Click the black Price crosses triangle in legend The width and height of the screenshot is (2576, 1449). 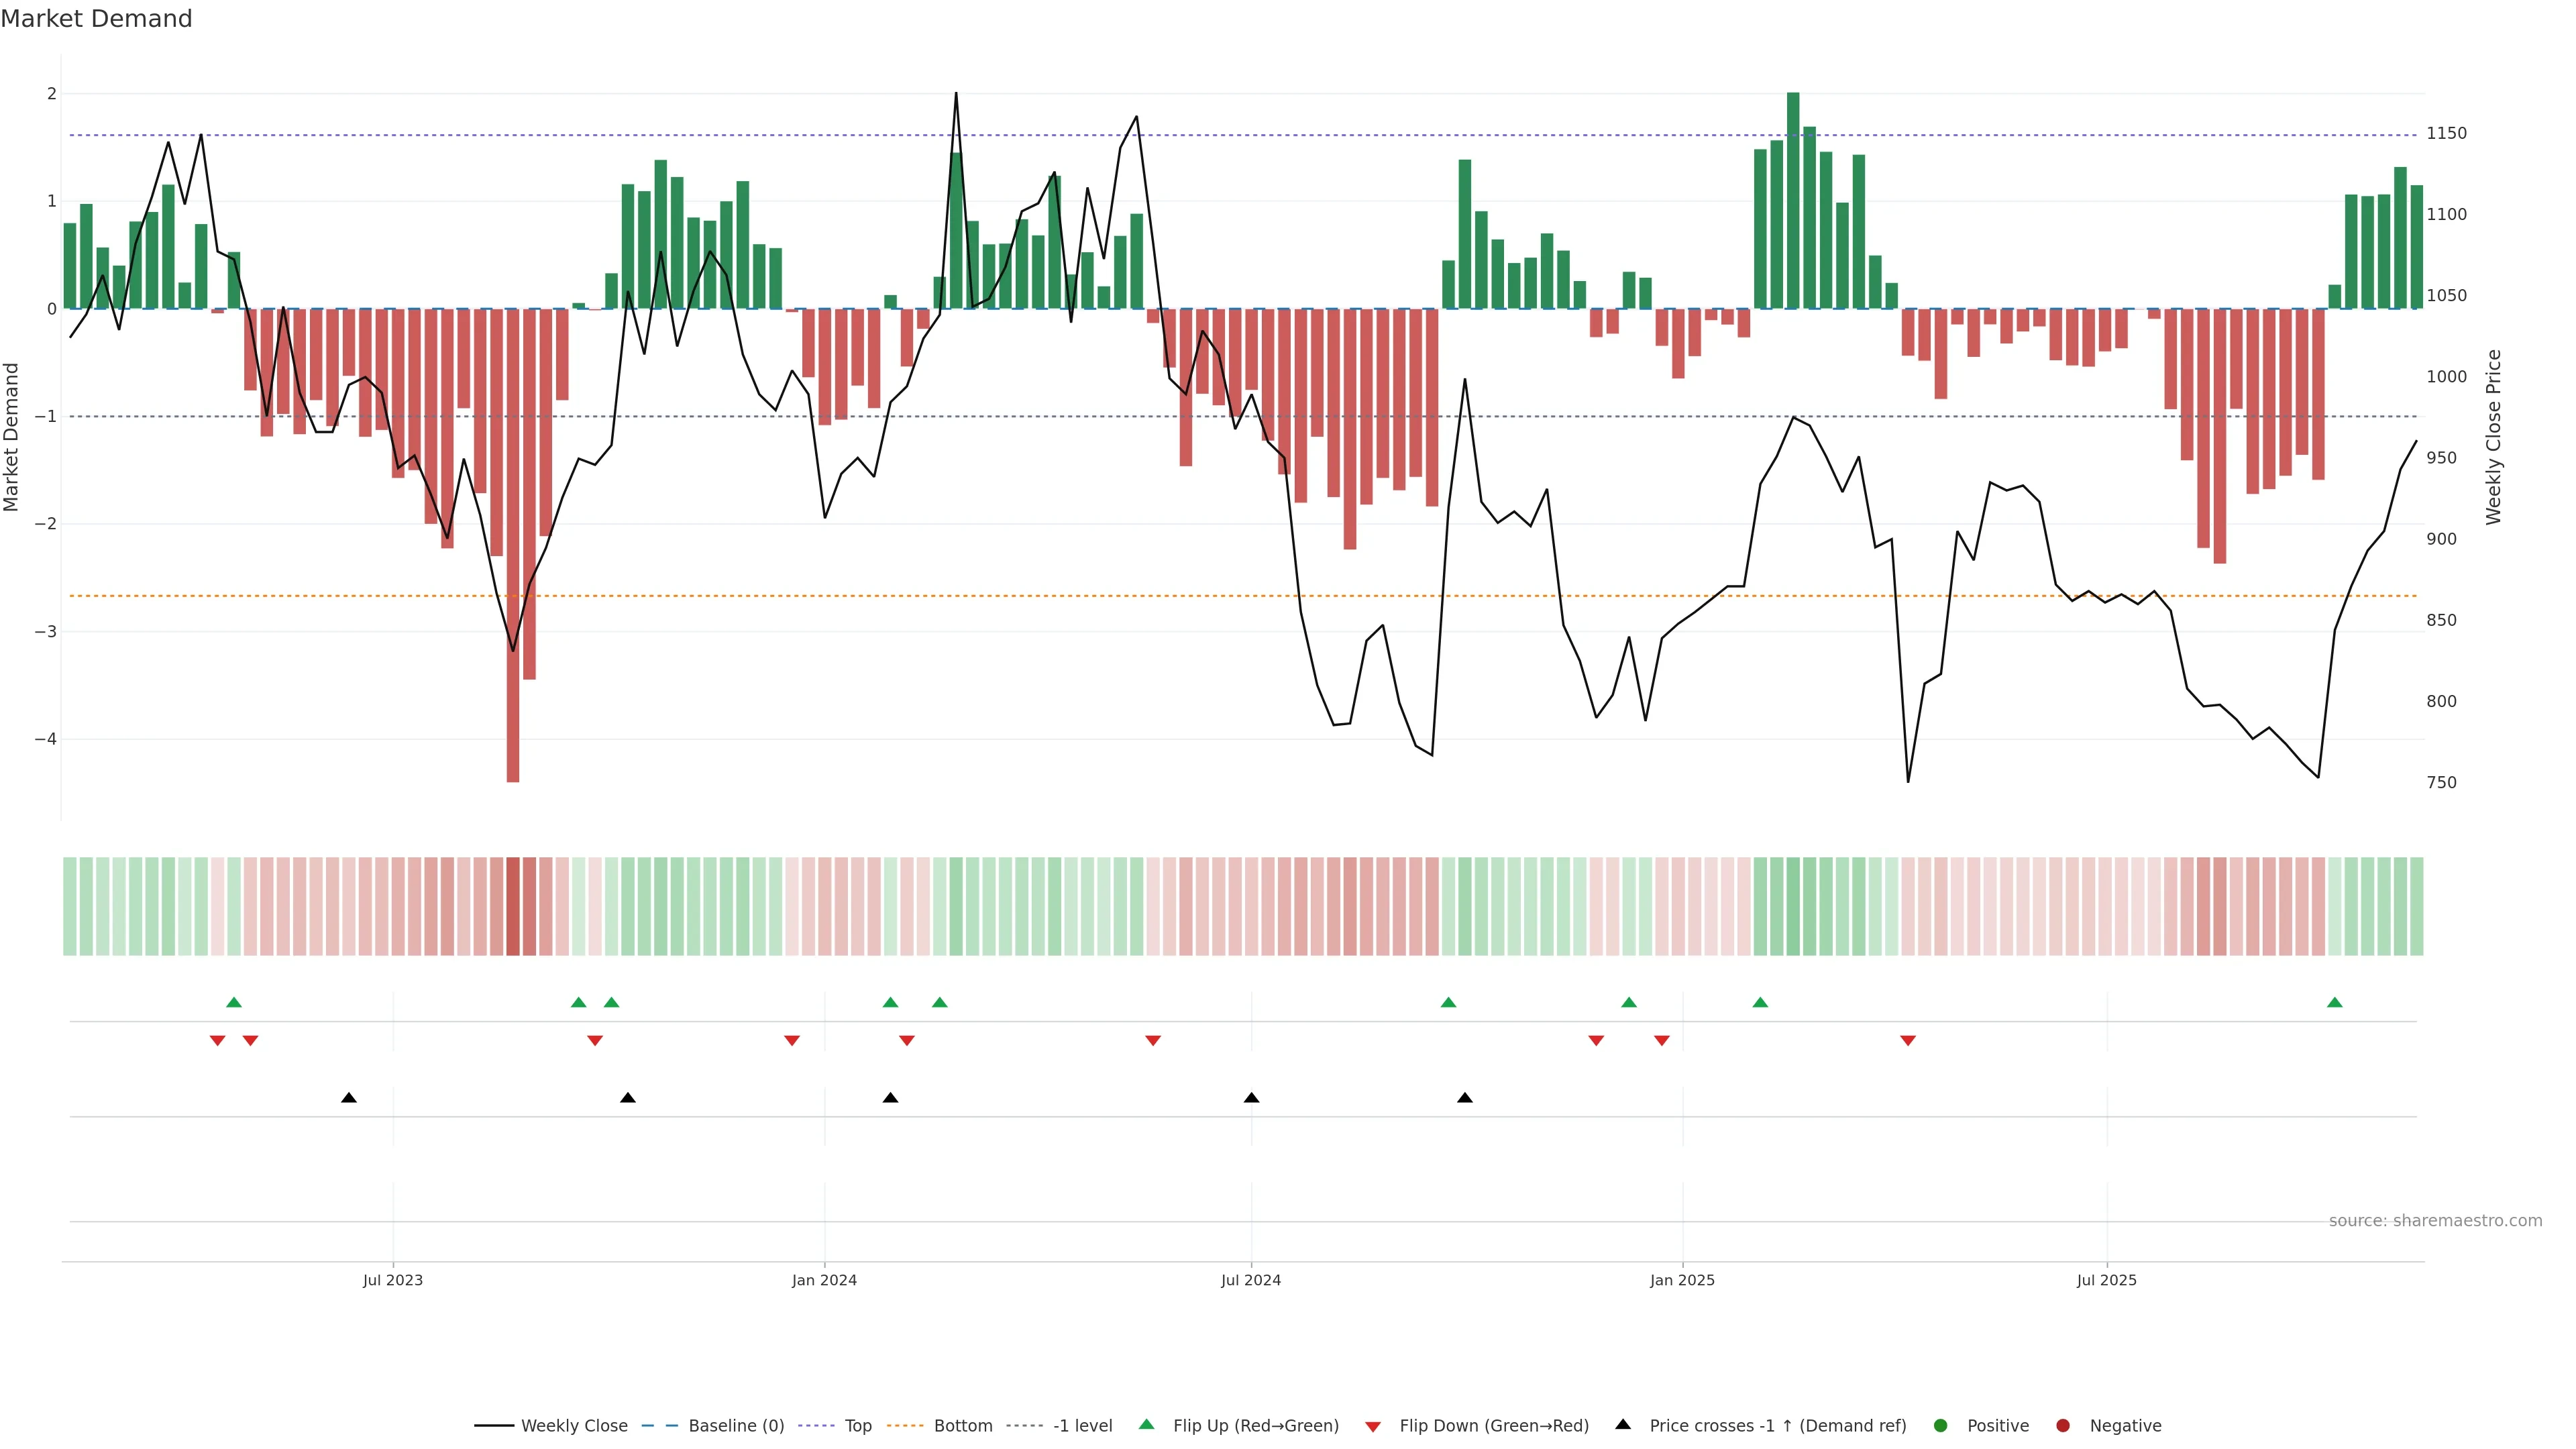pos(1623,1425)
